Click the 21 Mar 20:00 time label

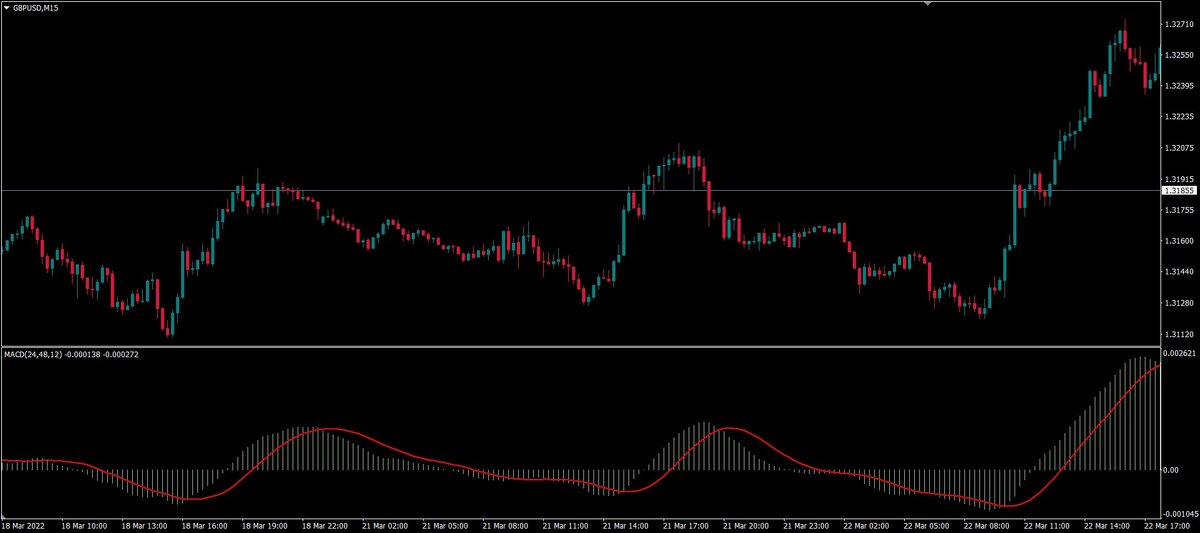pos(746,525)
